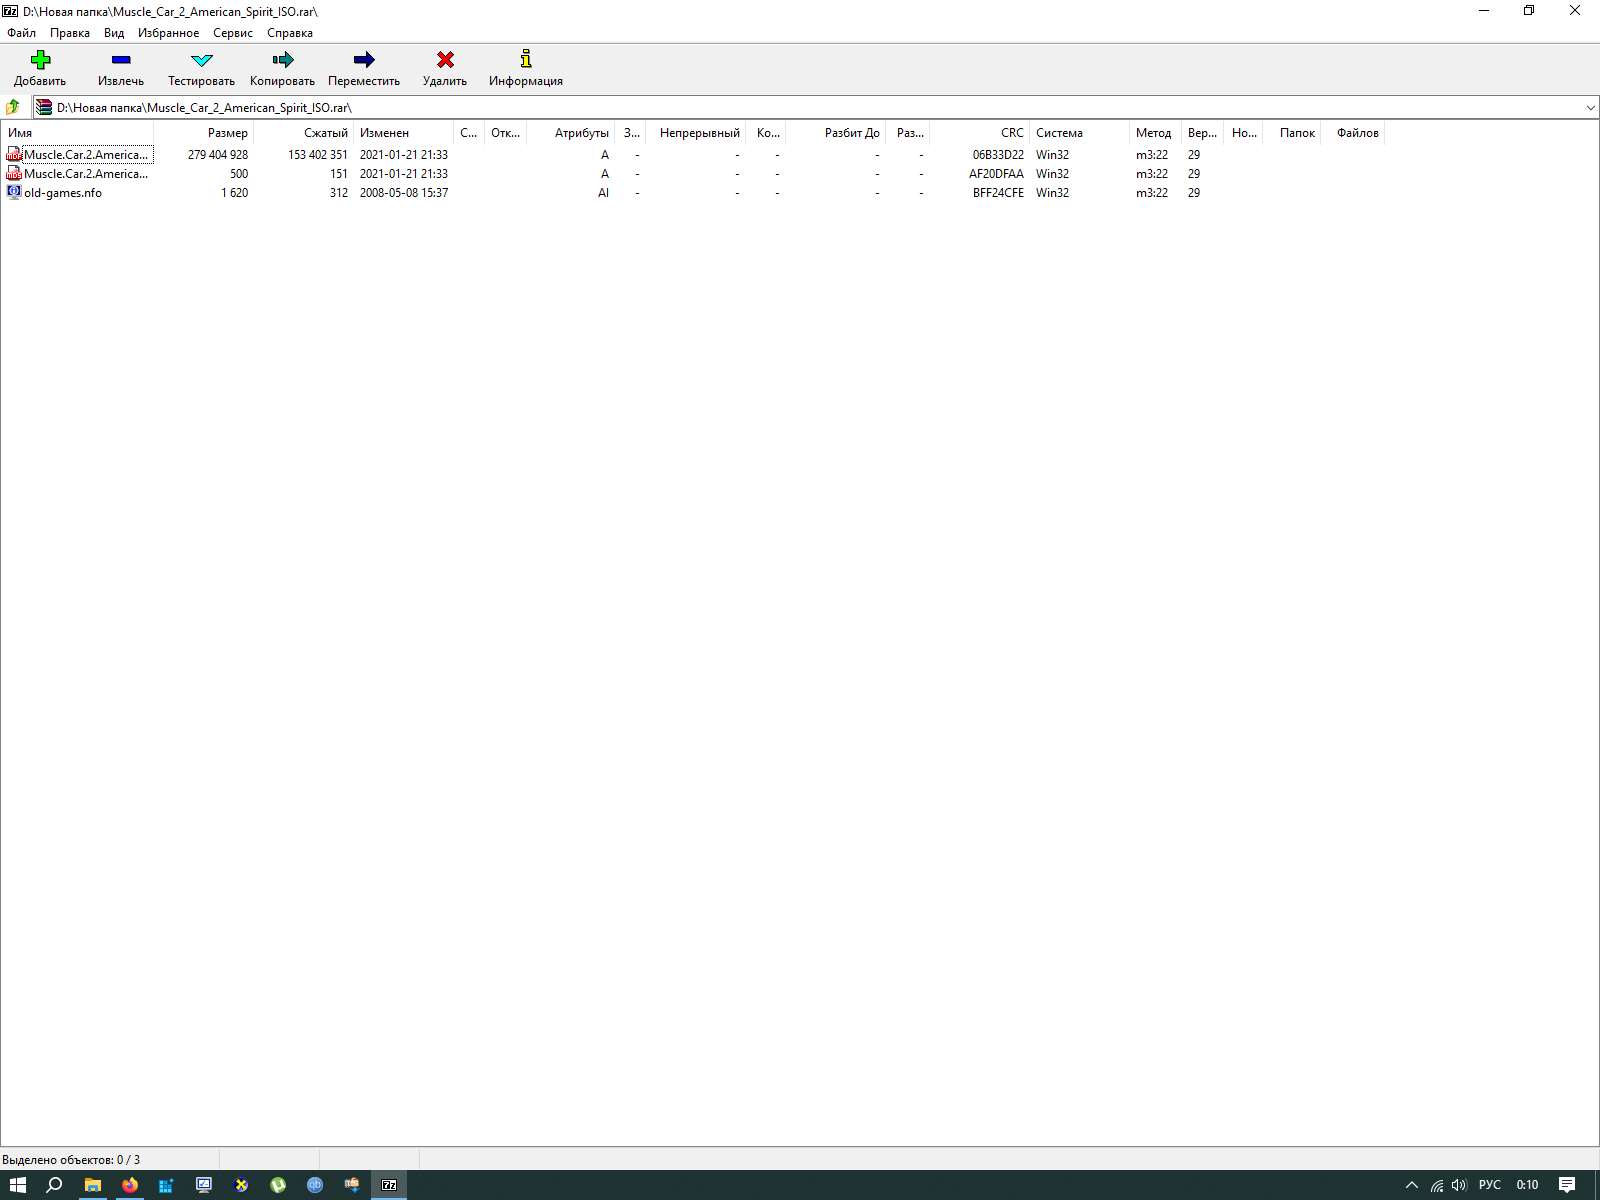Show hidden system tray icons

pos(1412,1185)
